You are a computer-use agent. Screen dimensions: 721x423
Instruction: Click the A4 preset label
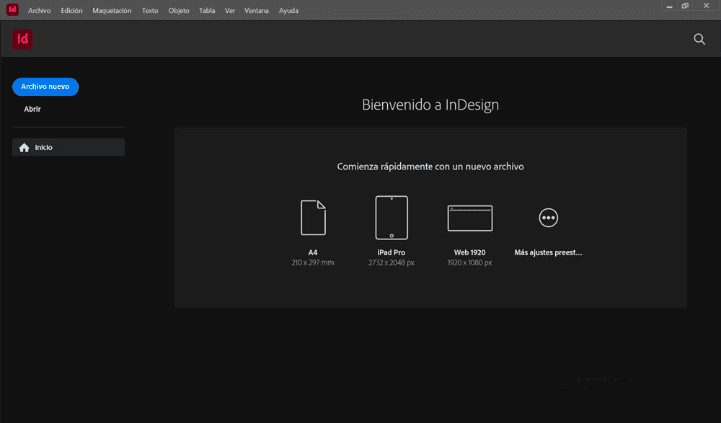click(x=313, y=252)
